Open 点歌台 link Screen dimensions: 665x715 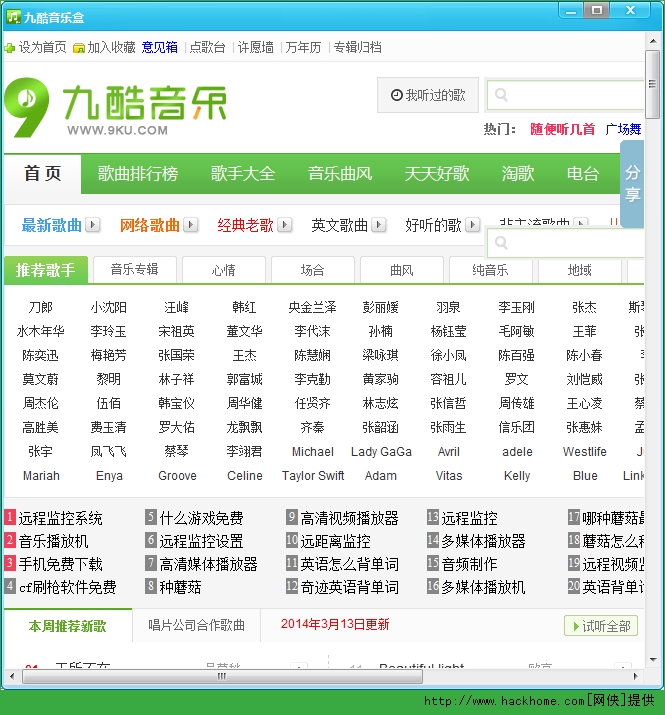pos(208,47)
